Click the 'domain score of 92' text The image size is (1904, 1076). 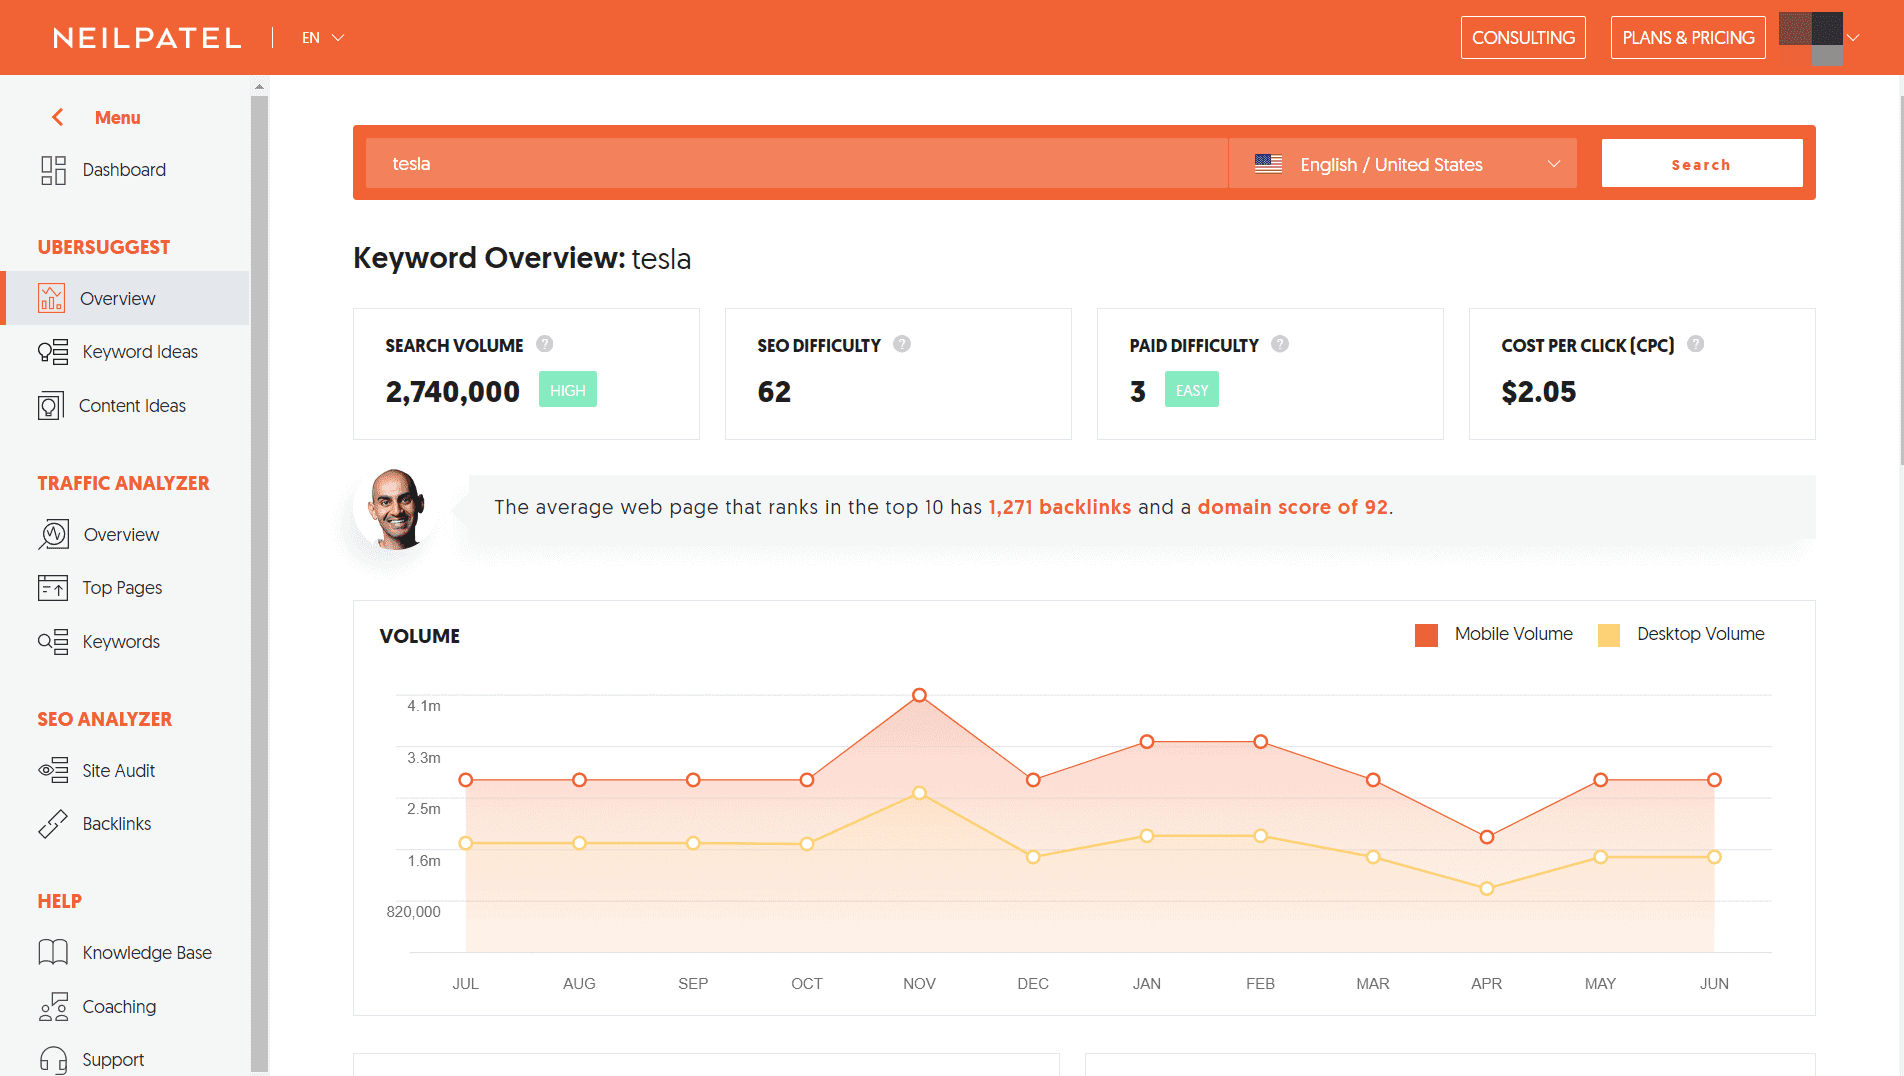[1293, 507]
